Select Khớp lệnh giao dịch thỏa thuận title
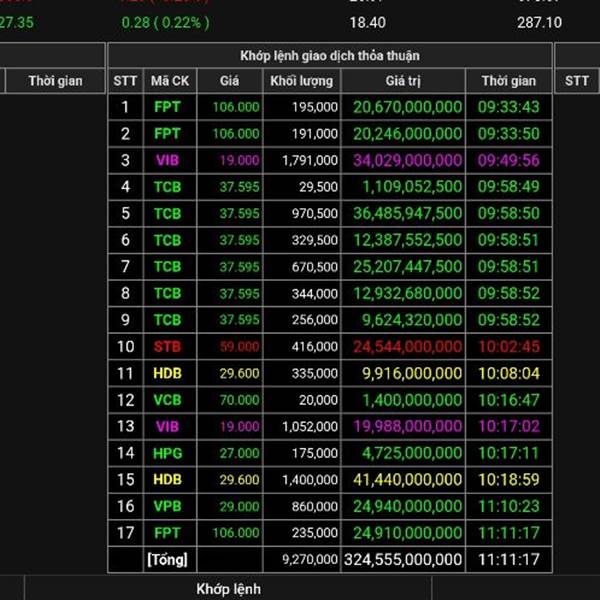The width and height of the screenshot is (600, 600). coord(329,55)
